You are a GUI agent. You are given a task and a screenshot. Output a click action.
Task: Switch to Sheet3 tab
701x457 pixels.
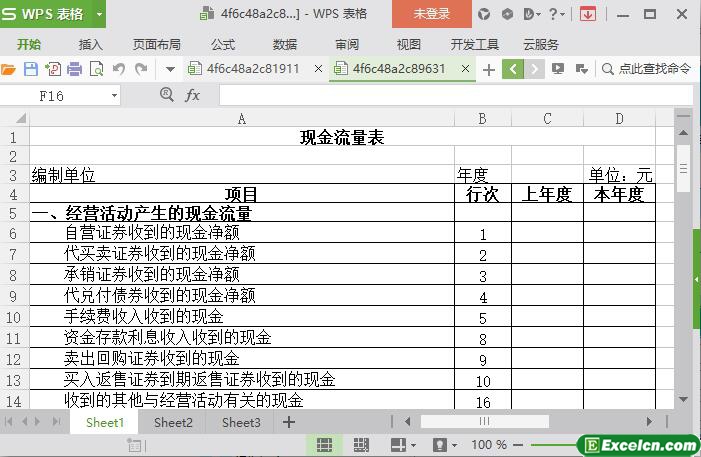click(241, 423)
